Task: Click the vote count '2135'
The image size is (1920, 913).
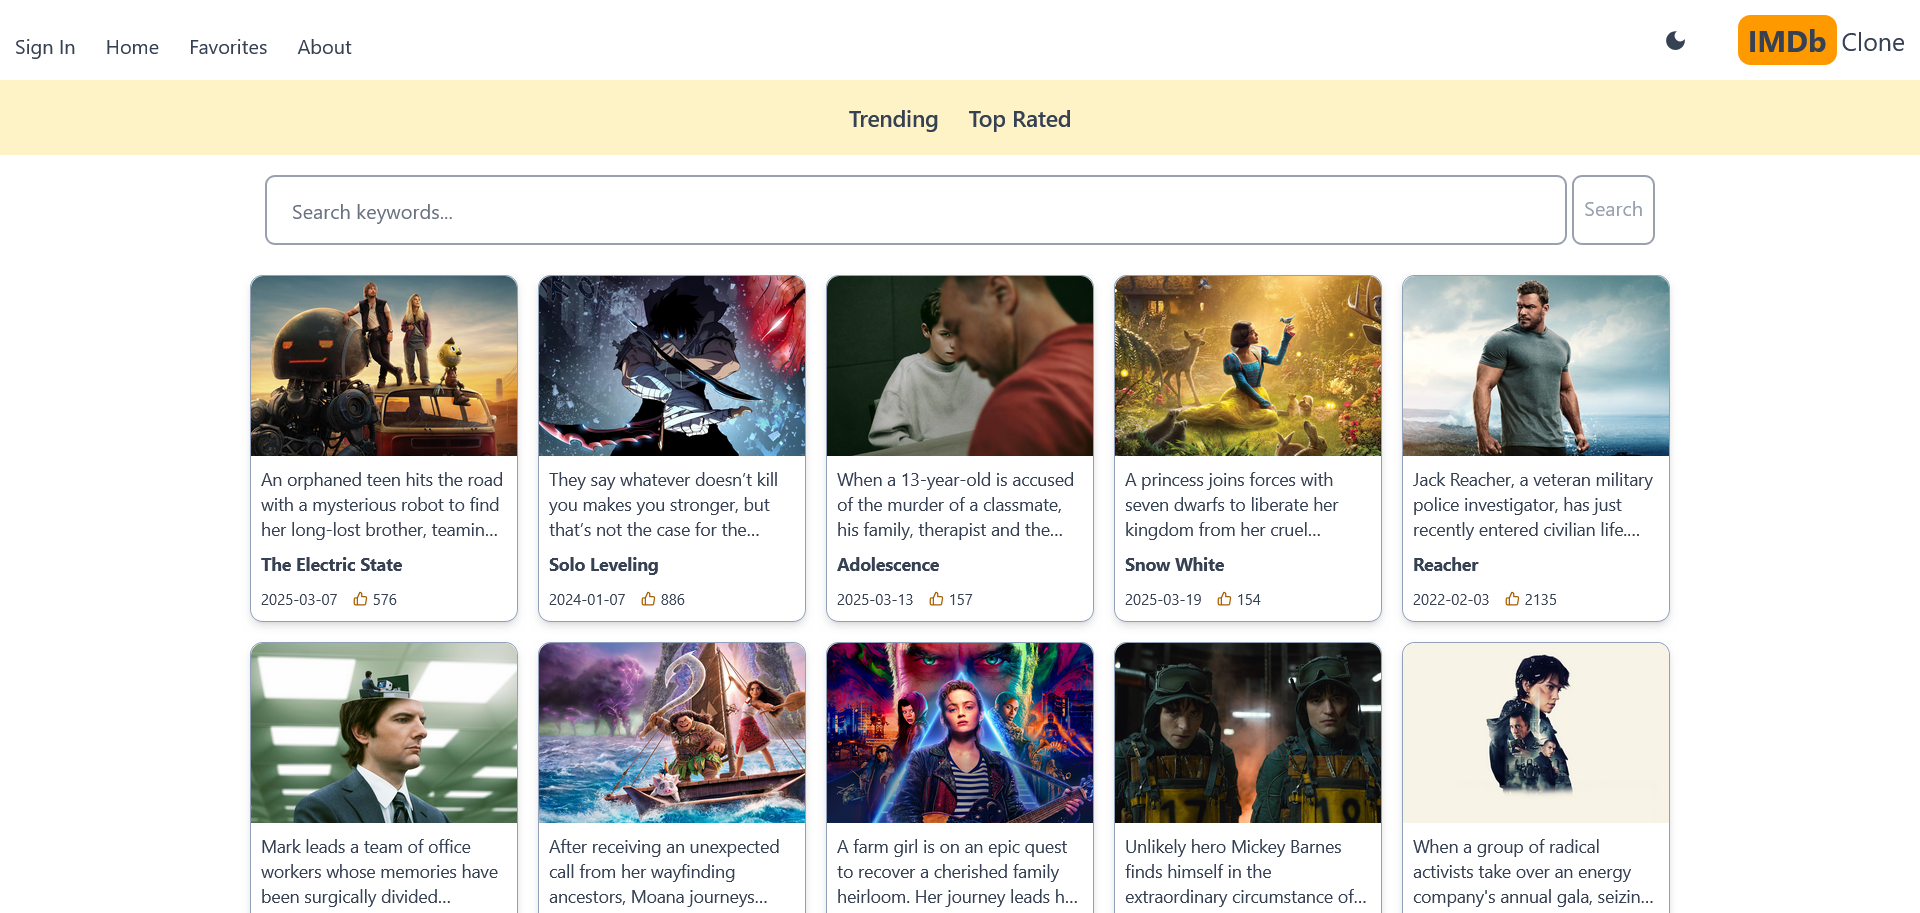Action: [x=1541, y=599]
